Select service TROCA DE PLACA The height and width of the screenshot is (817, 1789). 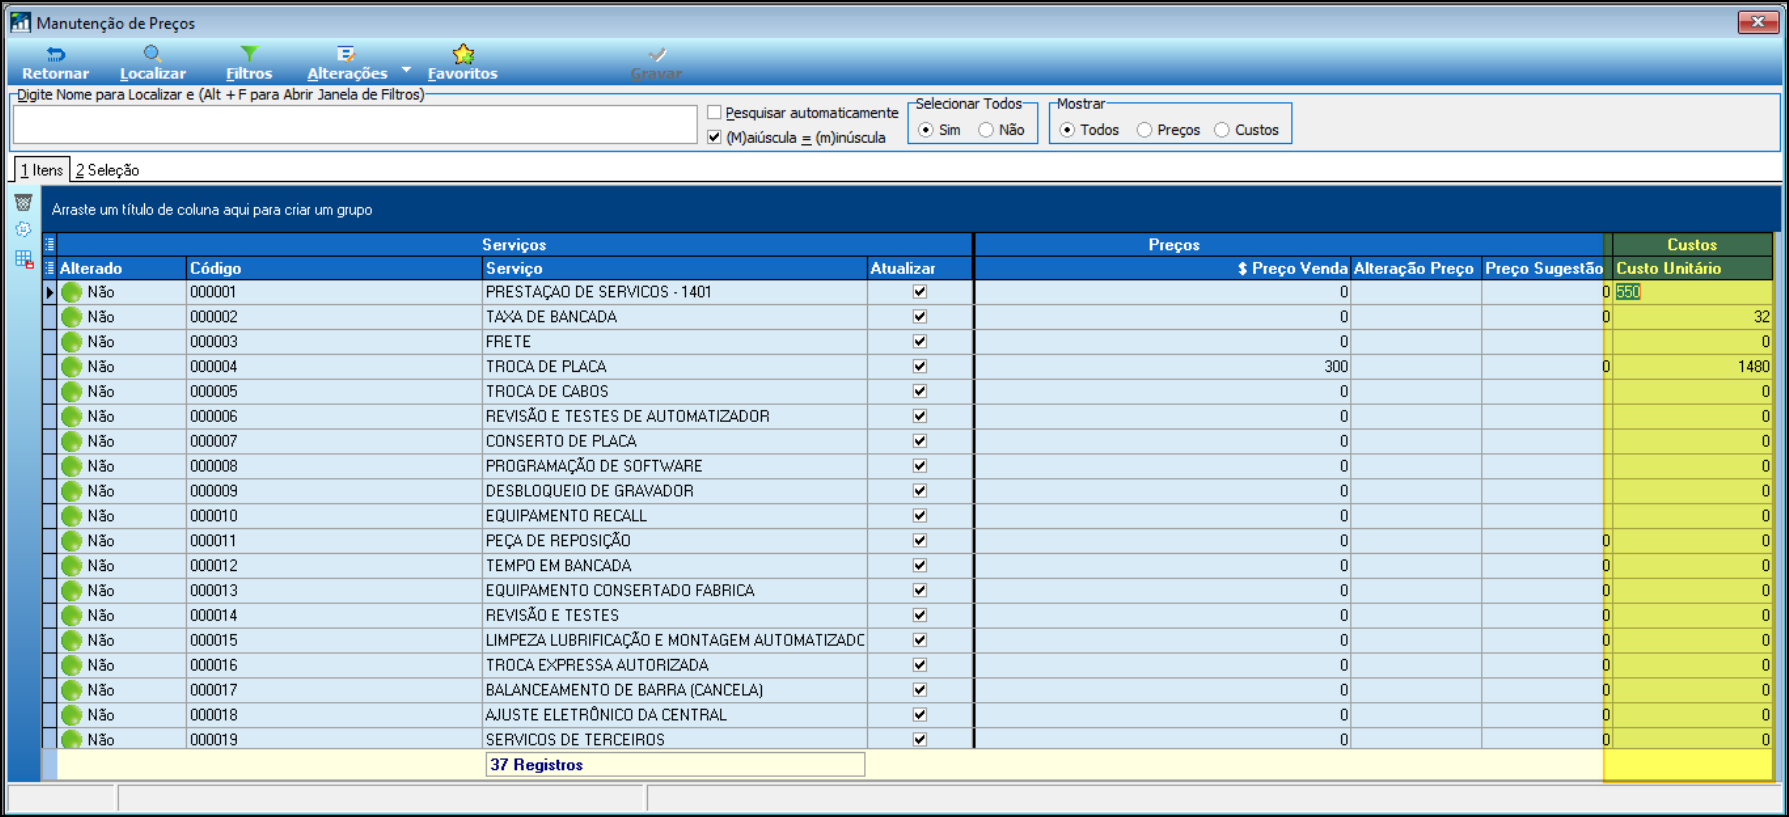(675, 367)
